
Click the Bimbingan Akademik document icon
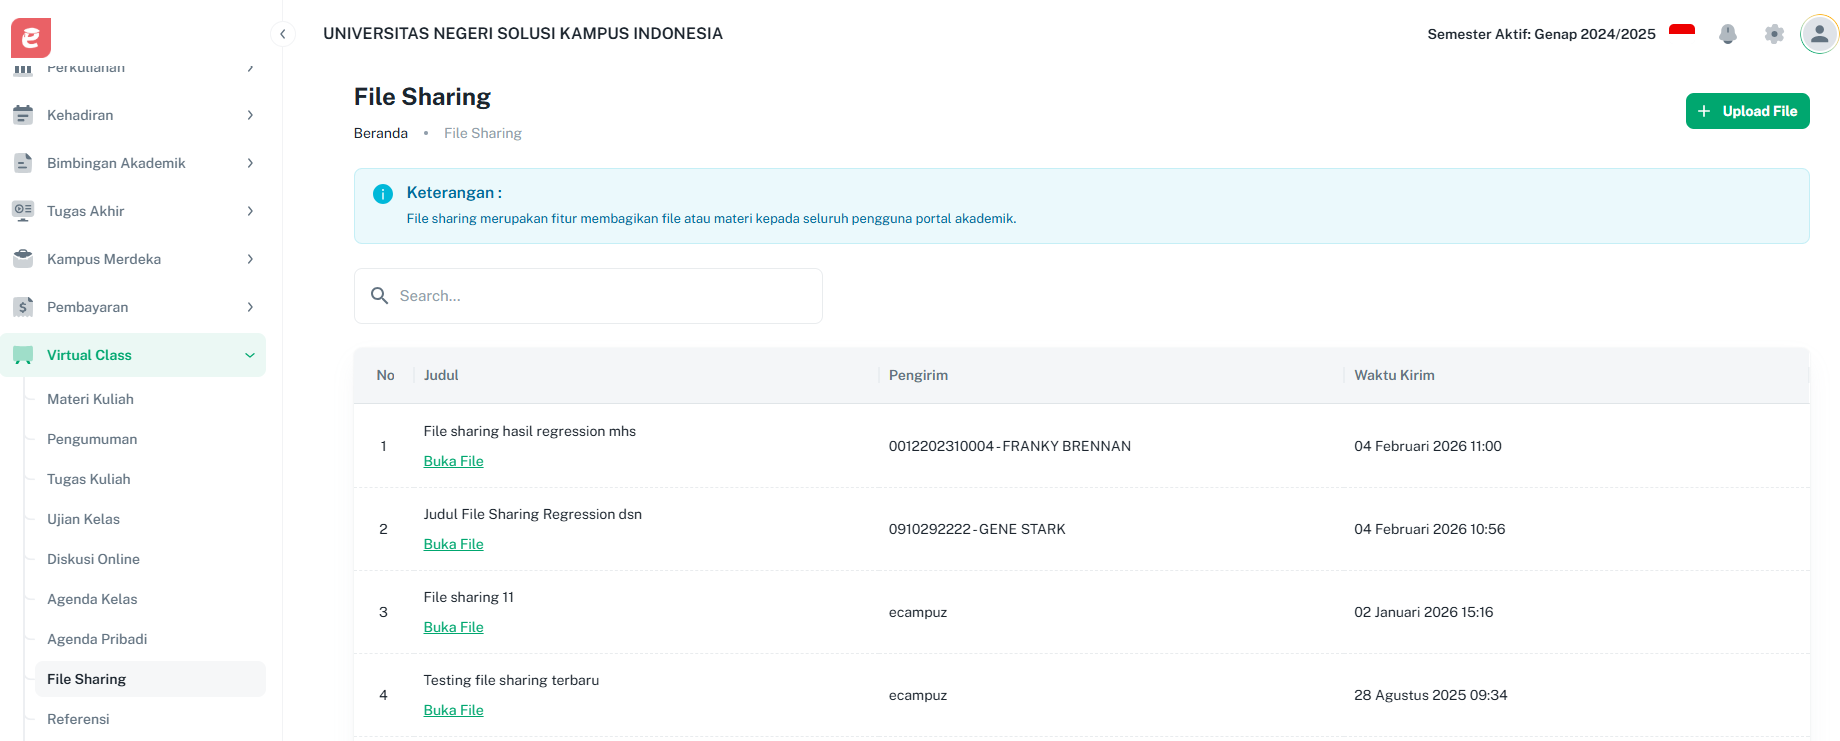23,163
